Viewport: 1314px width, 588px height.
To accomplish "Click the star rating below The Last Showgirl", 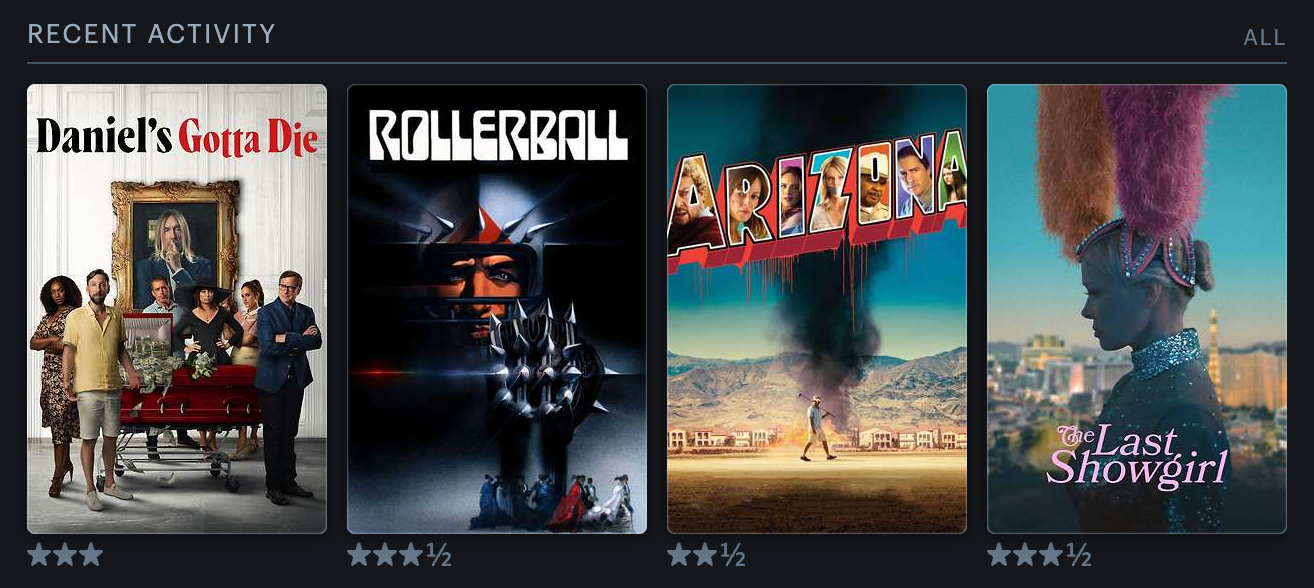I will 1039,555.
